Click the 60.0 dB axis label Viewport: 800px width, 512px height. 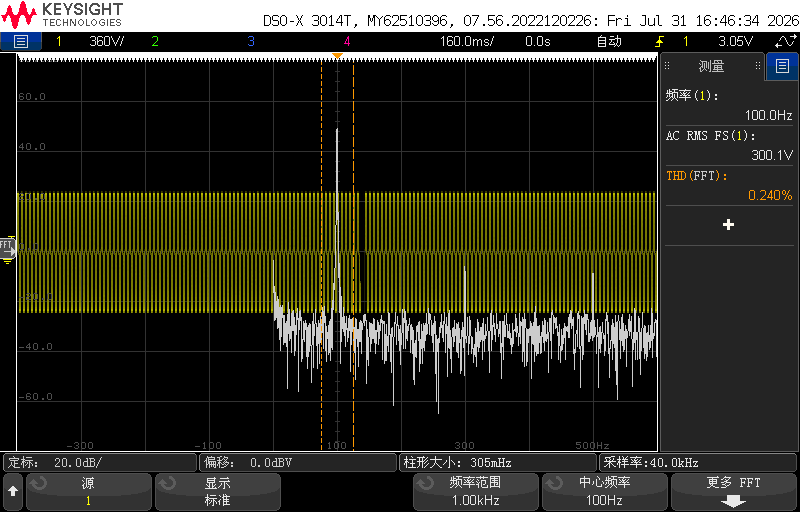pyautogui.click(x=32, y=96)
